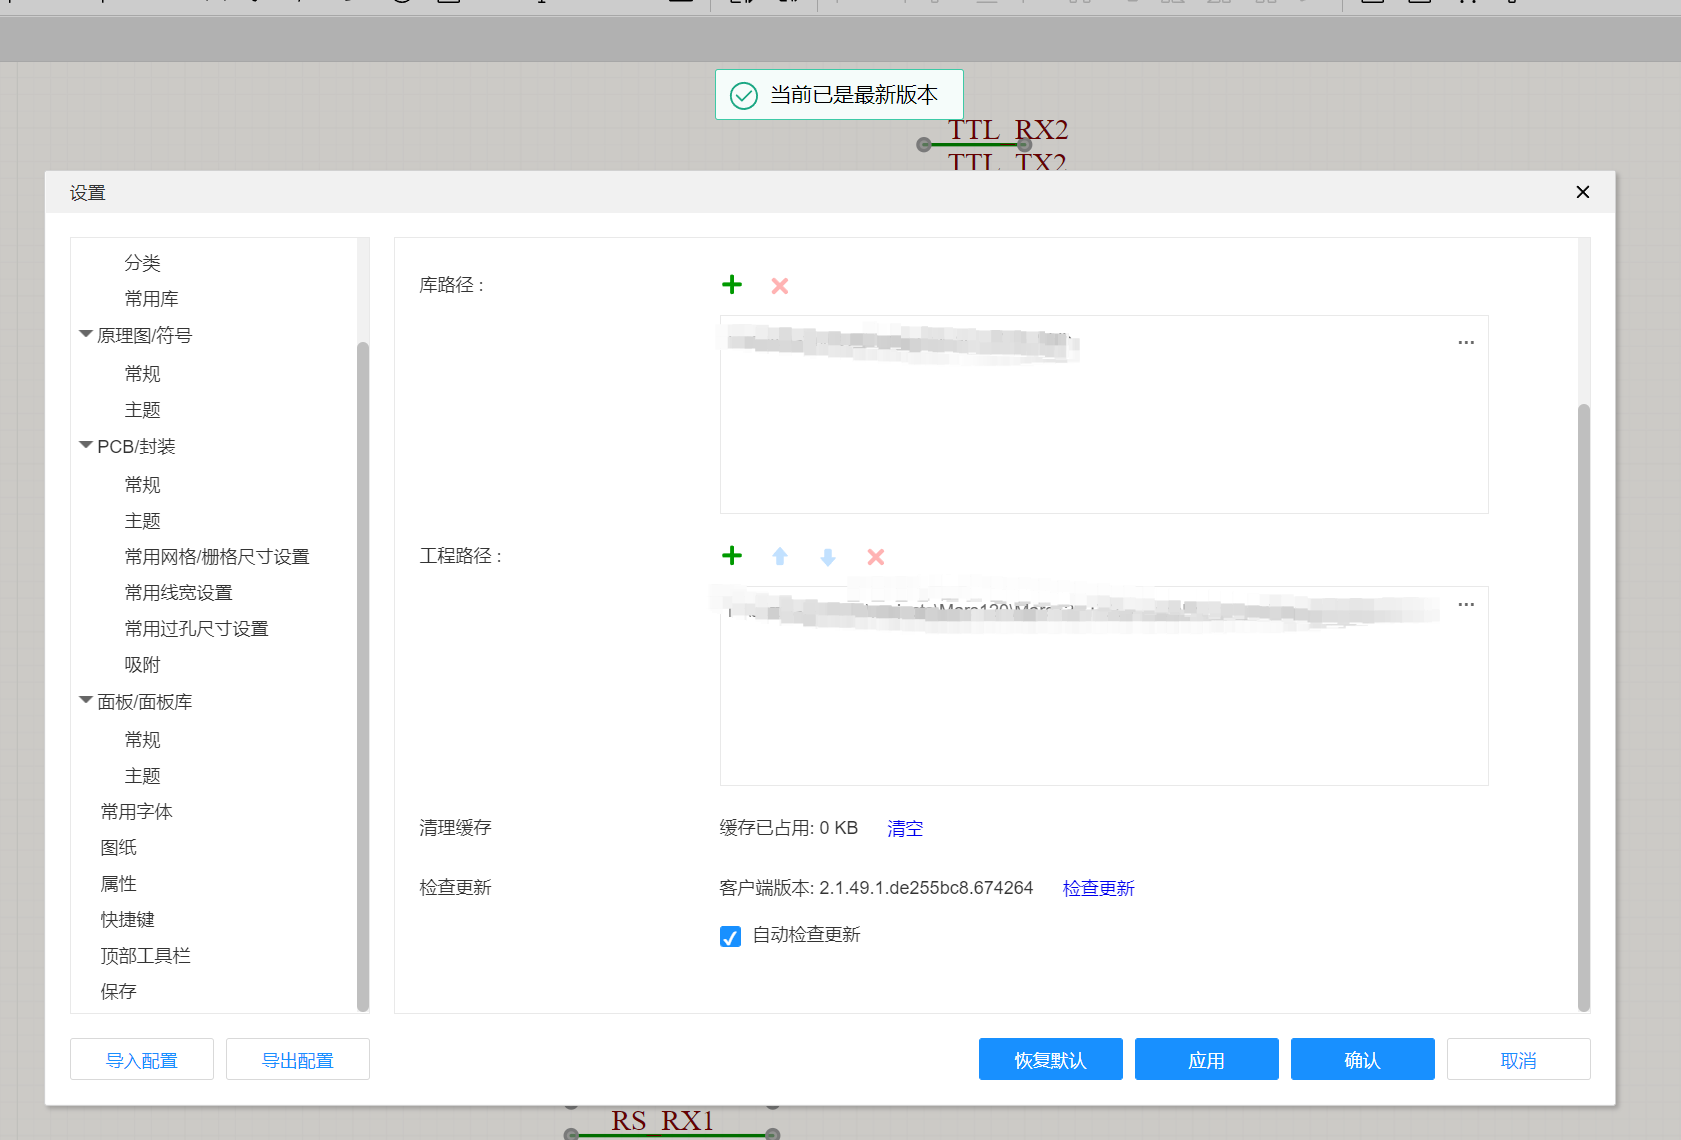Collapse the PCB/封装 tree section

86,446
